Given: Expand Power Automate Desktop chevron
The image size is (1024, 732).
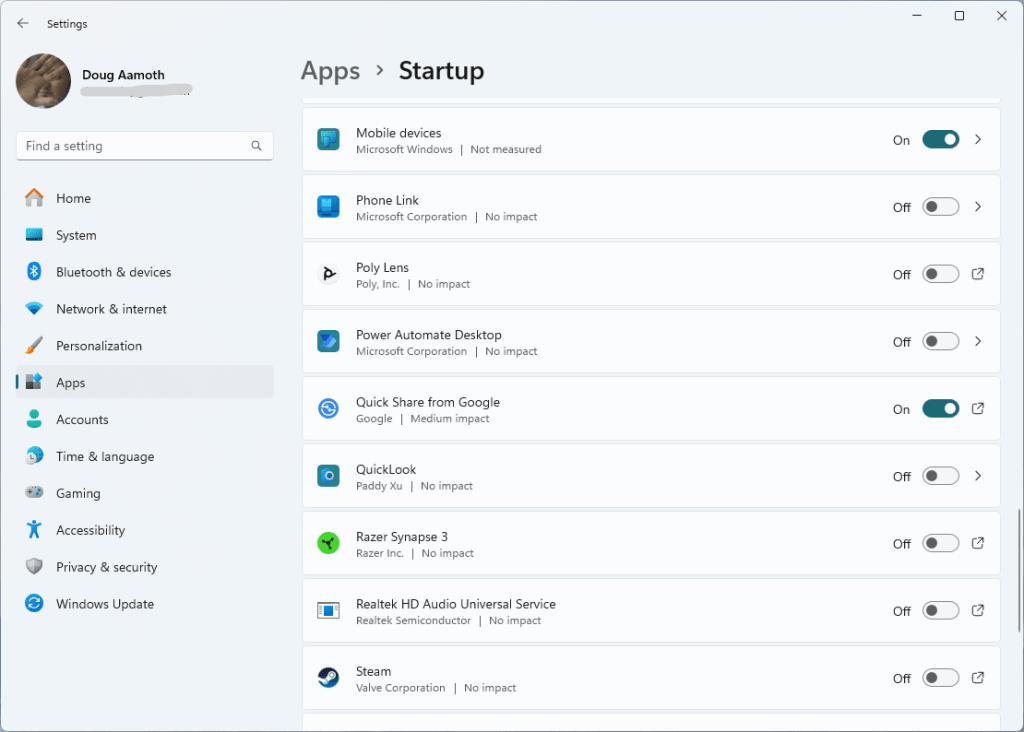Looking at the screenshot, I should point(978,341).
